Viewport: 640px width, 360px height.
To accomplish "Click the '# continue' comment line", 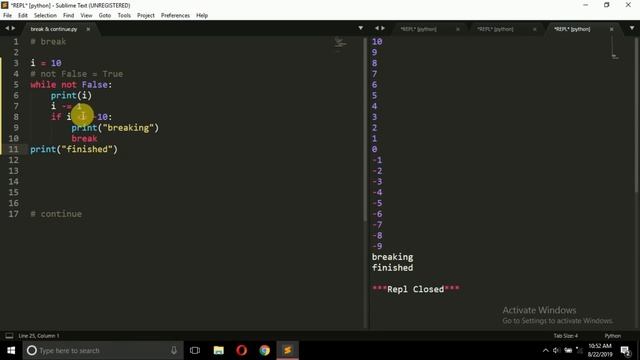I will [56, 214].
